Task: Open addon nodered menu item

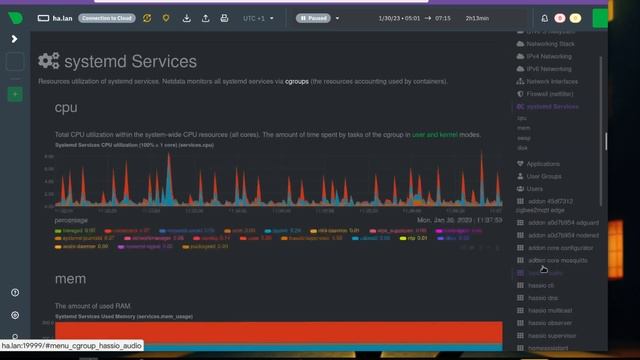Action: (558, 236)
